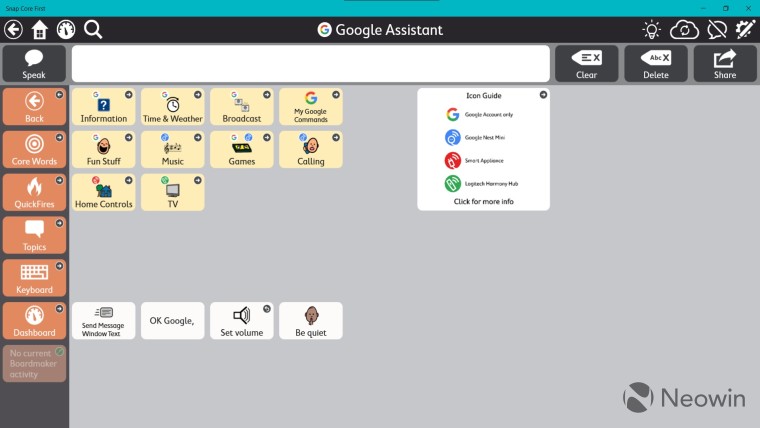Open the Fun Stuff folder
This screenshot has width=760, height=428.
104,149
